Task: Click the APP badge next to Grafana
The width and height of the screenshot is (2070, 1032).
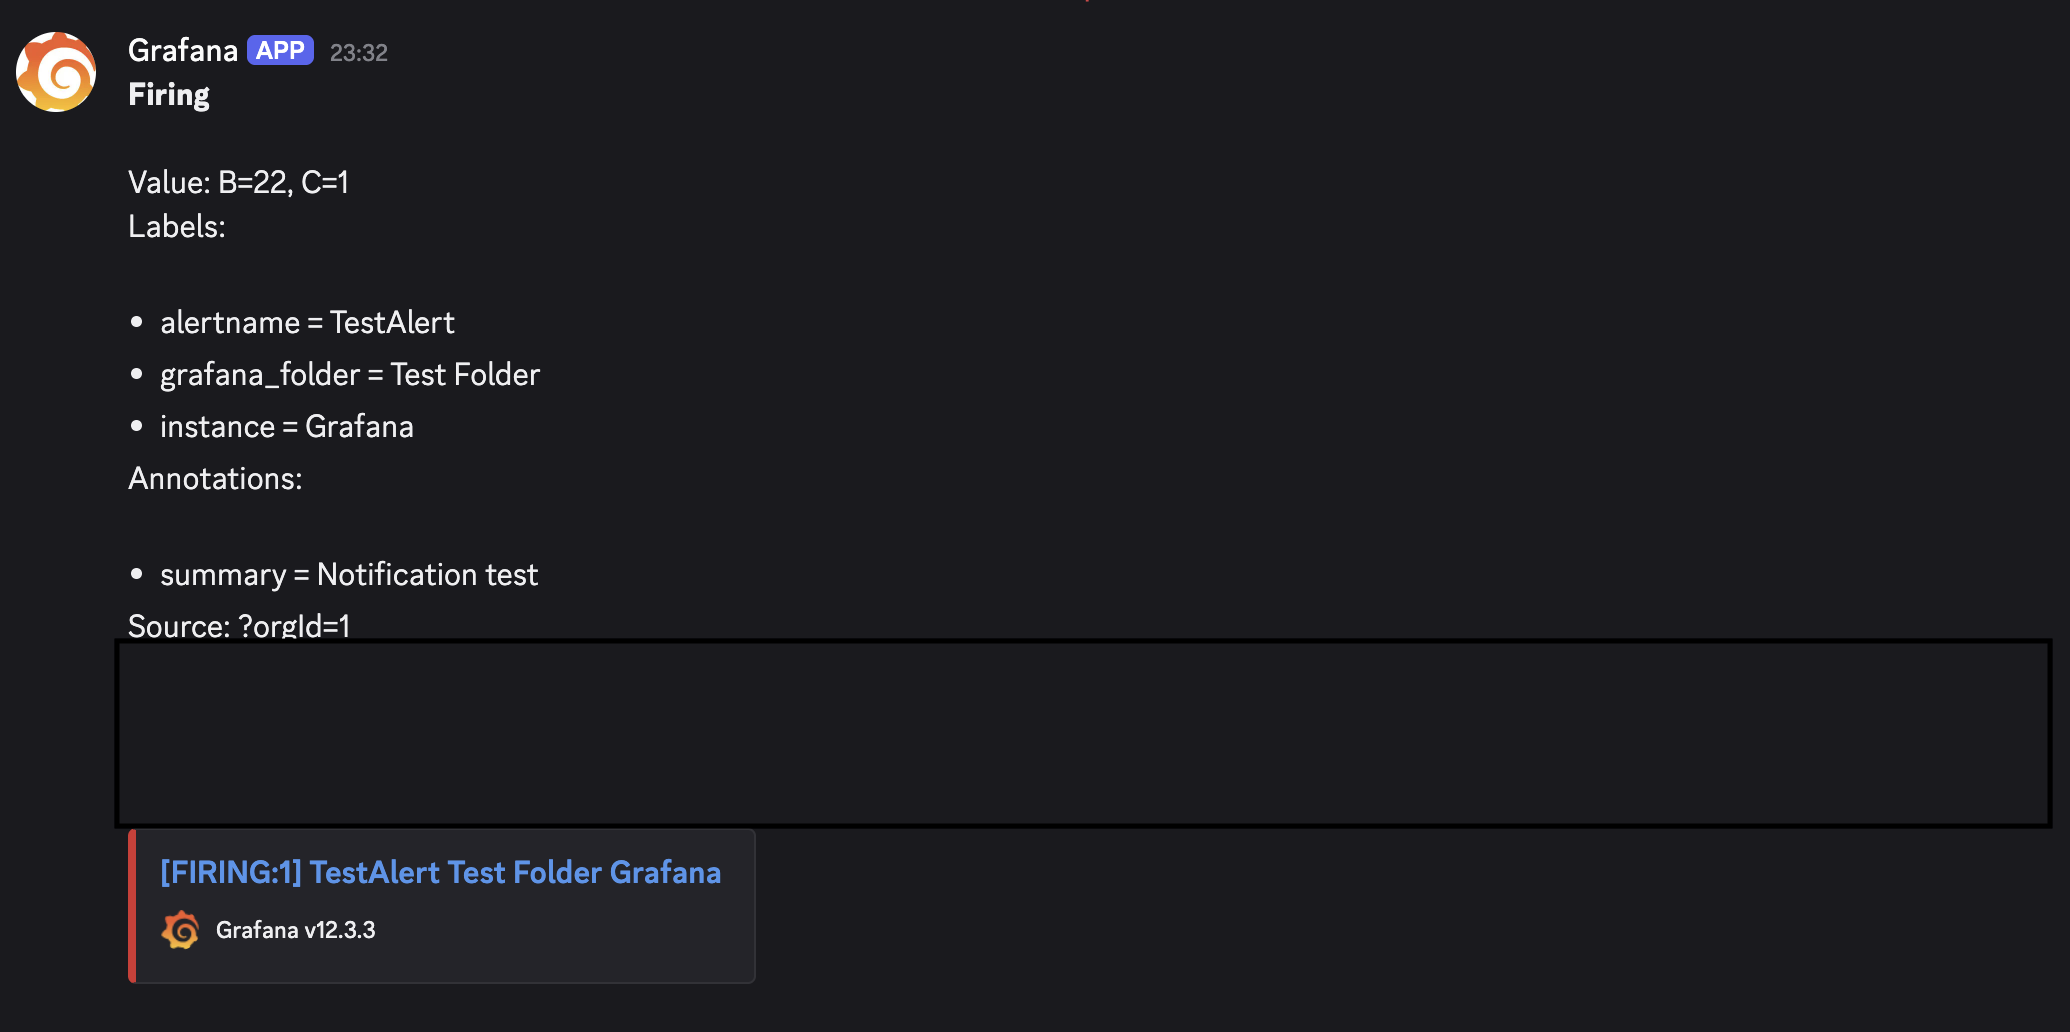Action: click(279, 50)
